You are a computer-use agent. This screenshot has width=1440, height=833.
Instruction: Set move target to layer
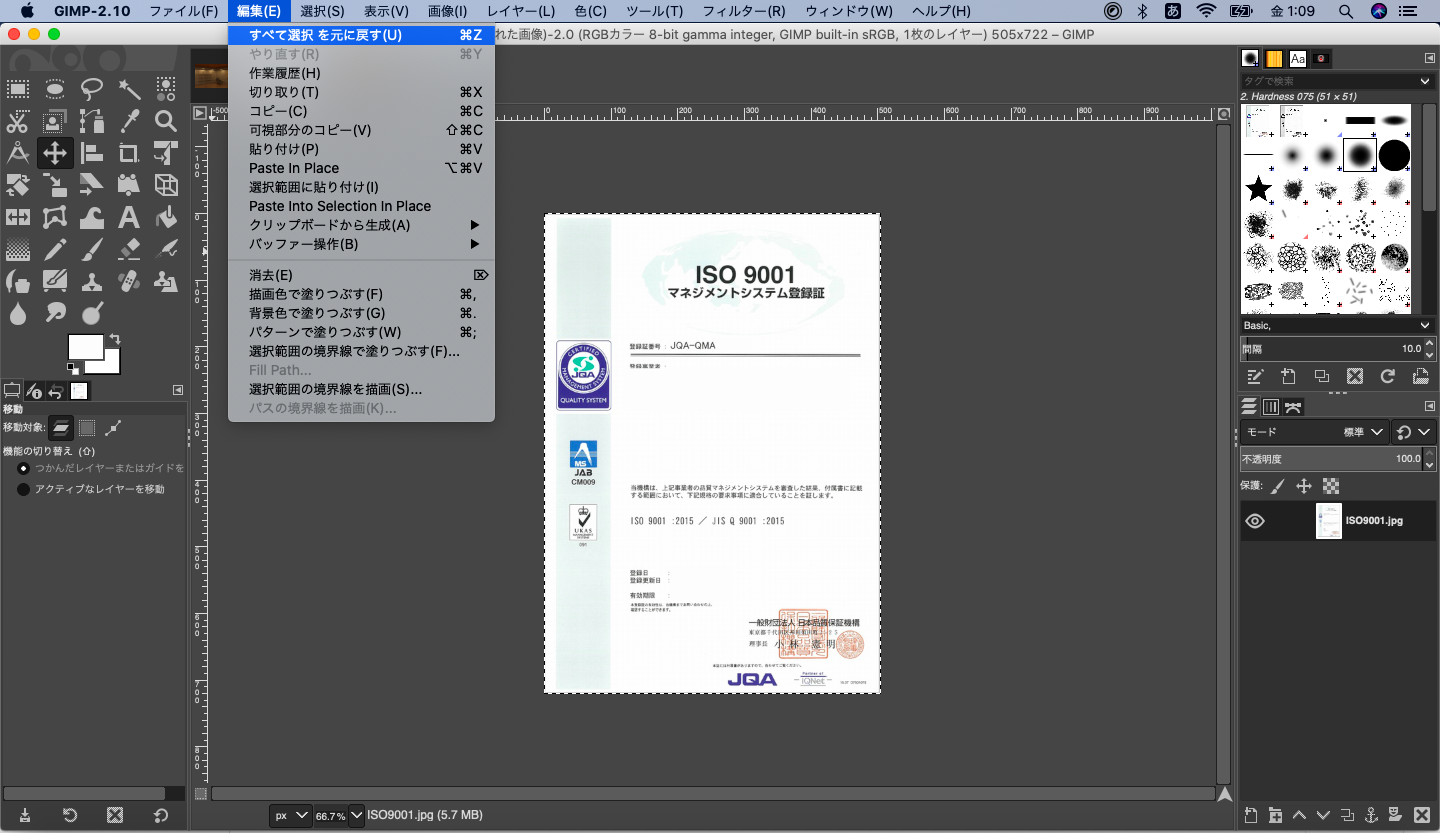click(x=61, y=428)
